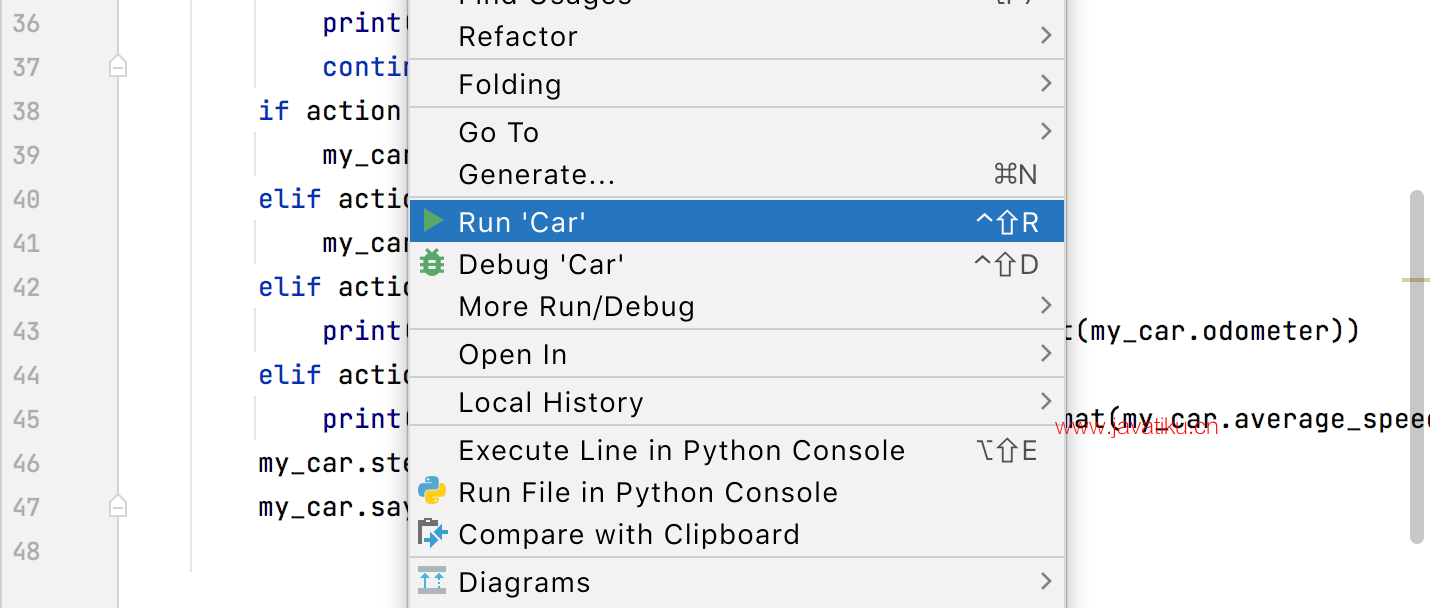This screenshot has height=608, width=1430.
Task: Click the vertical editor scrollbar
Action: coord(1416,367)
